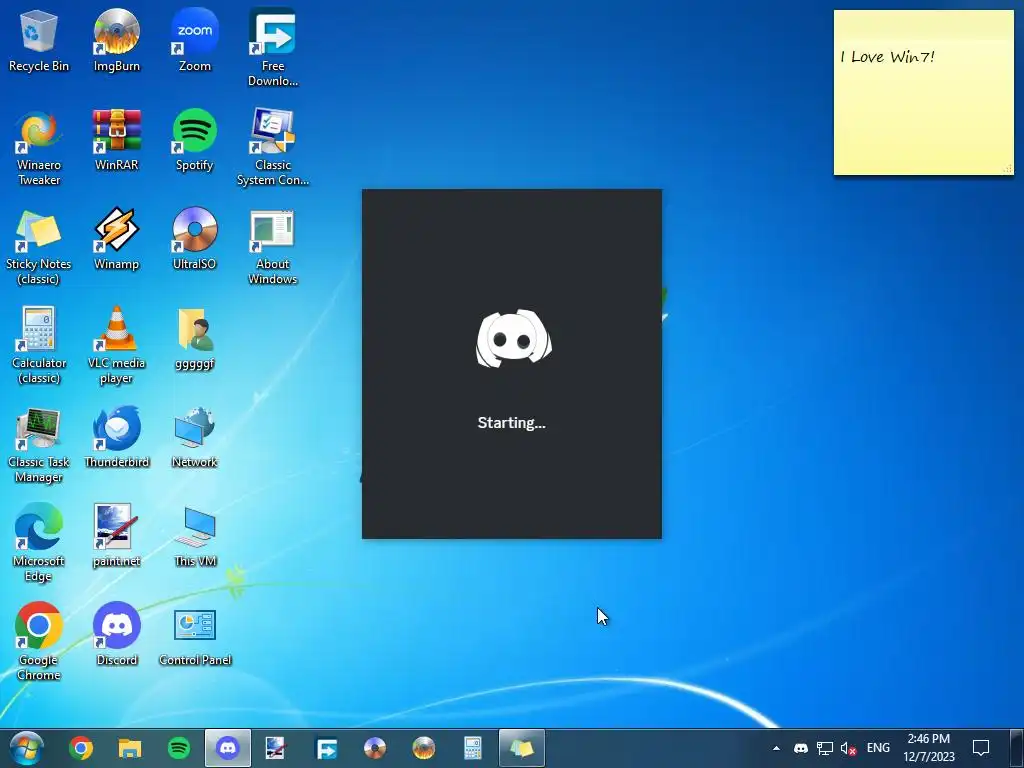Select the paint.net desktop shortcut
Image resolution: width=1024 pixels, height=768 pixels.
116,536
